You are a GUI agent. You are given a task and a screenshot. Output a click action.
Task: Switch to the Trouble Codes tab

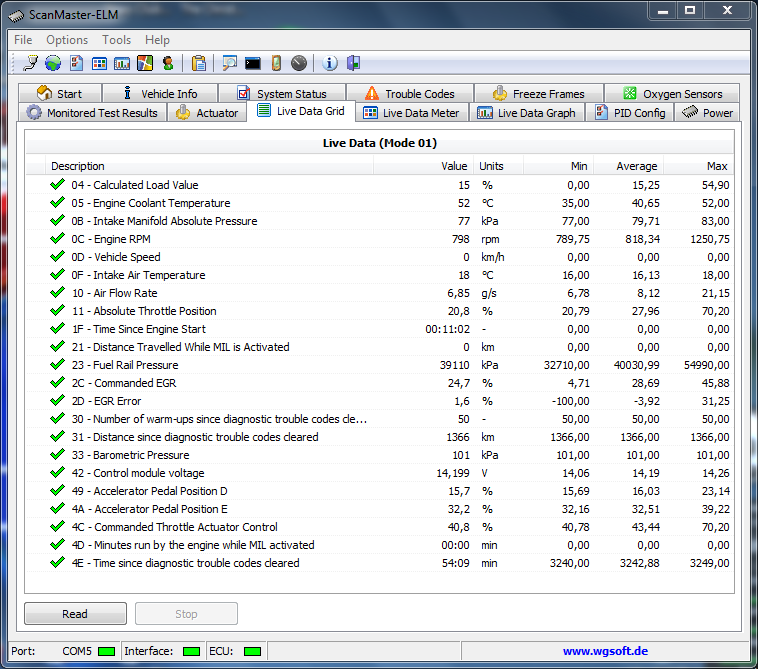[410, 94]
